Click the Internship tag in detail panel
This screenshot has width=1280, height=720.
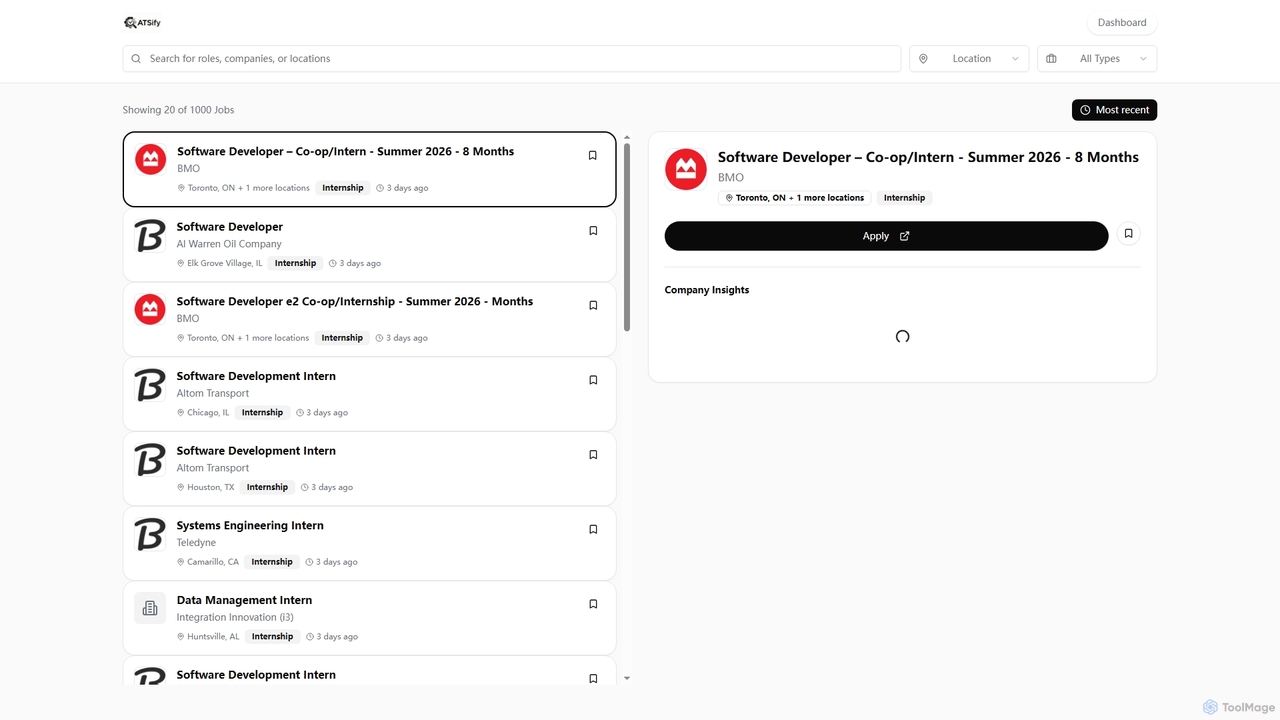(904, 198)
